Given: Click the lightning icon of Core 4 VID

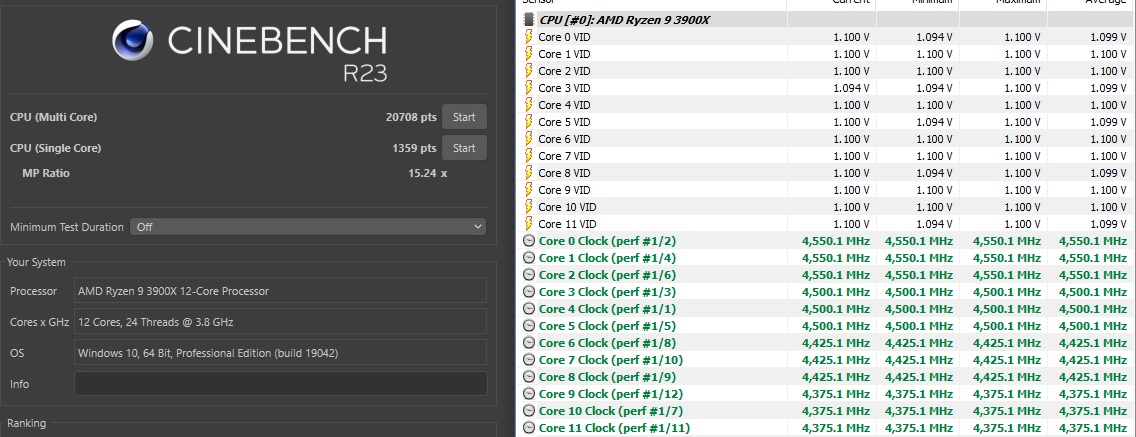Looking at the screenshot, I should 528,105.
